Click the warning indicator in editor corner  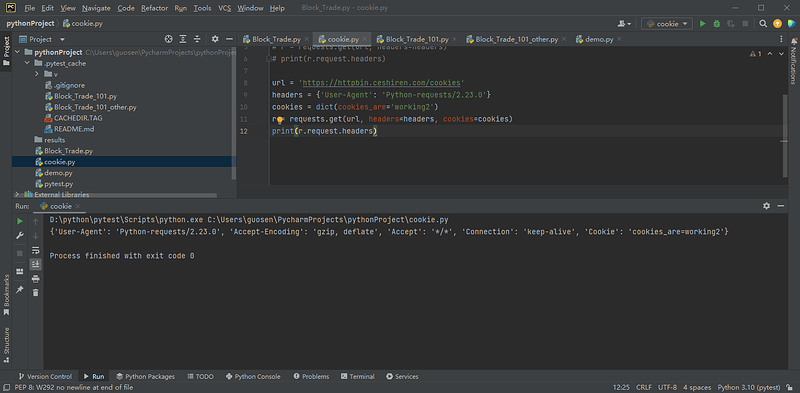[x=756, y=54]
